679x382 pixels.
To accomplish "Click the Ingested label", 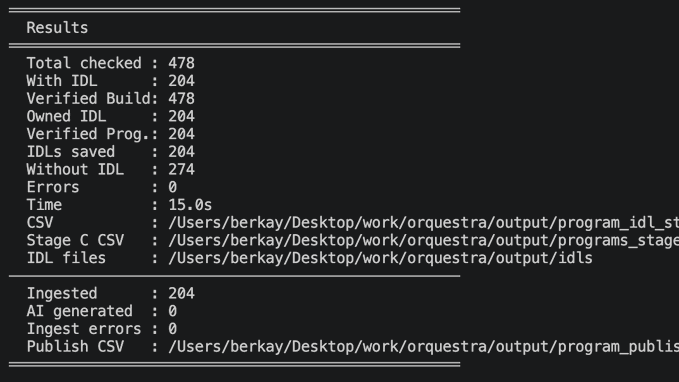I will pos(62,294).
